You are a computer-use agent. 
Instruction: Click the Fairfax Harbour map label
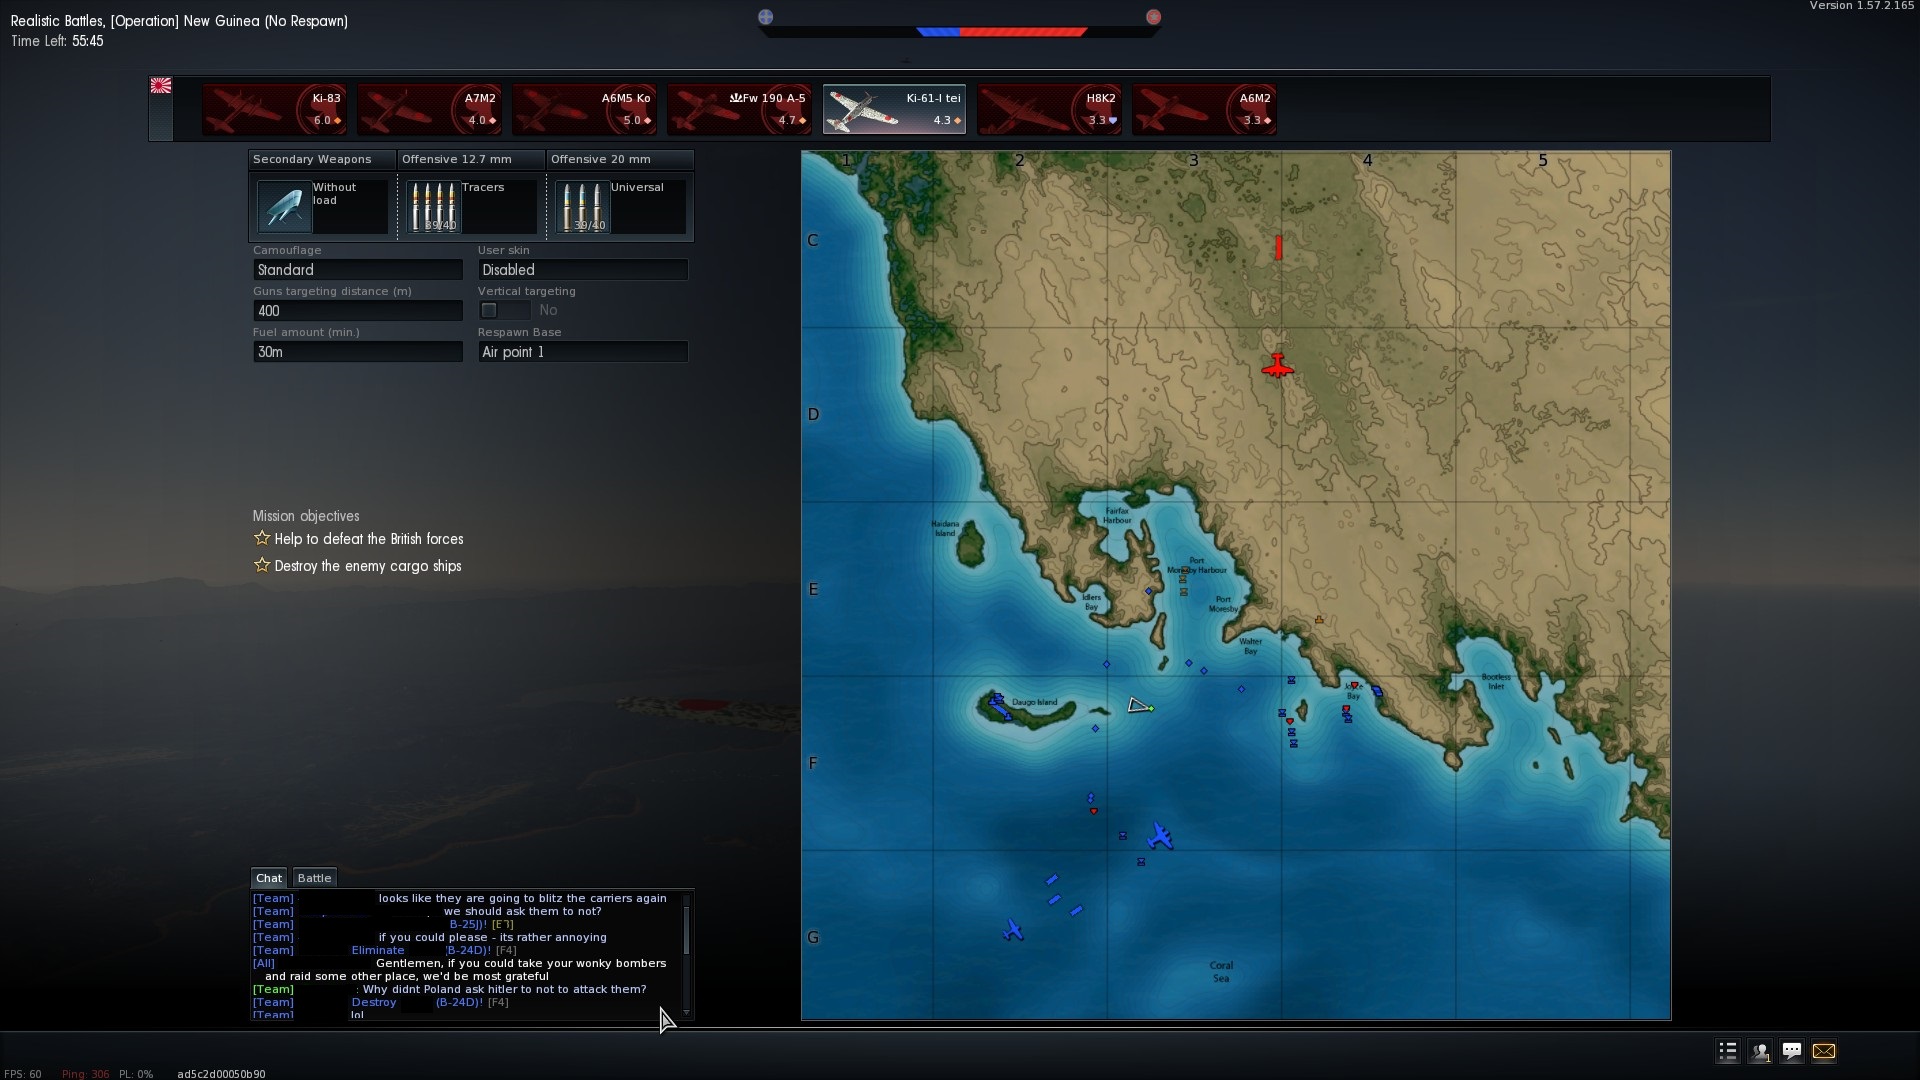(x=1117, y=516)
